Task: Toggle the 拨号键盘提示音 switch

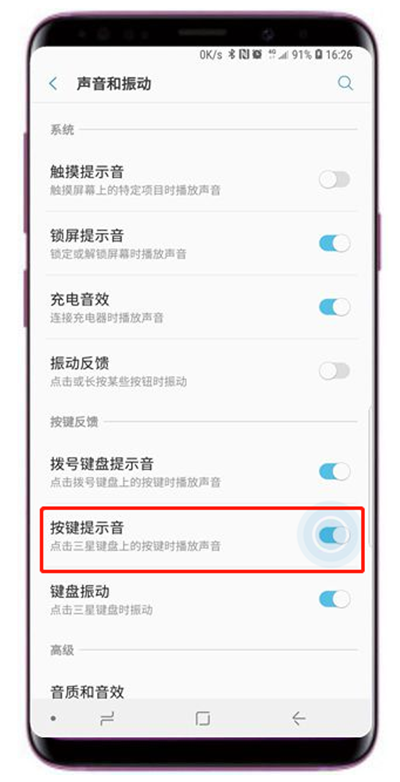Action: point(335,471)
